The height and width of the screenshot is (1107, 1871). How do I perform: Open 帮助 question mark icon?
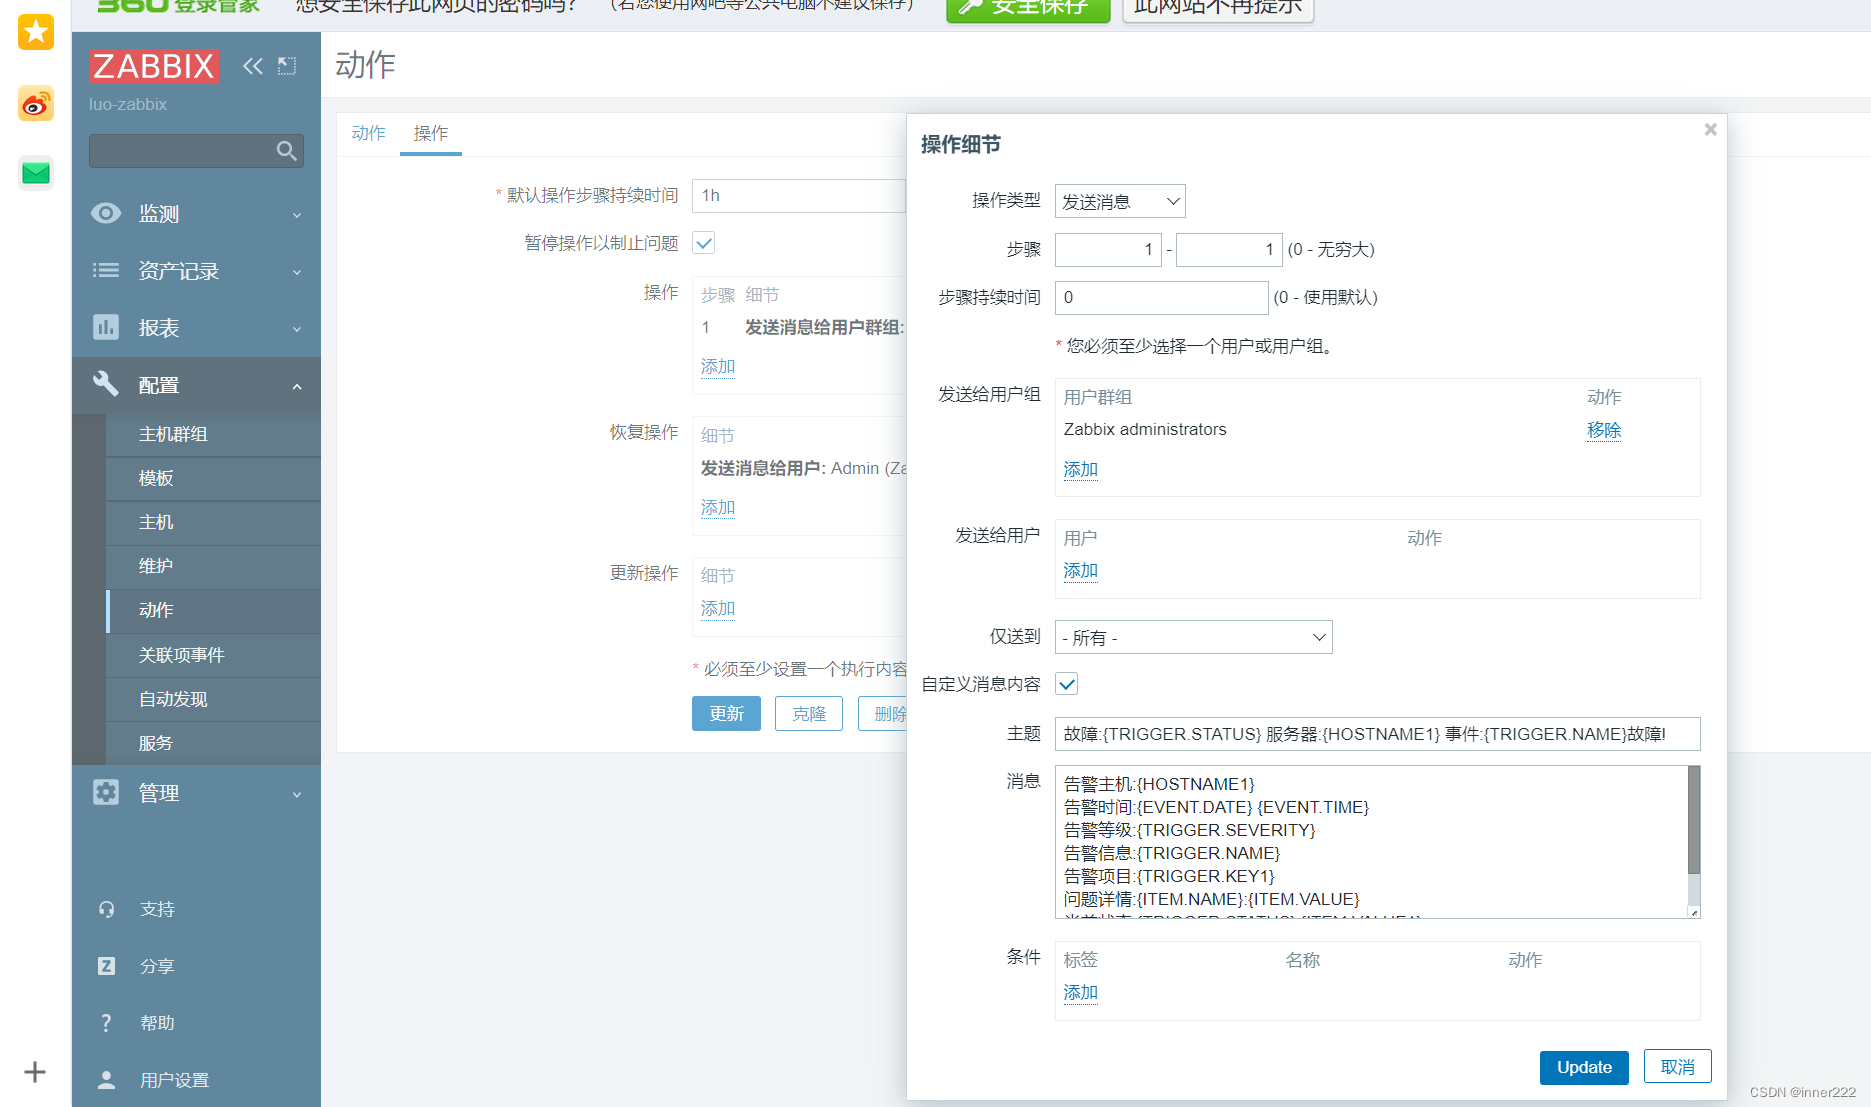(x=107, y=1023)
